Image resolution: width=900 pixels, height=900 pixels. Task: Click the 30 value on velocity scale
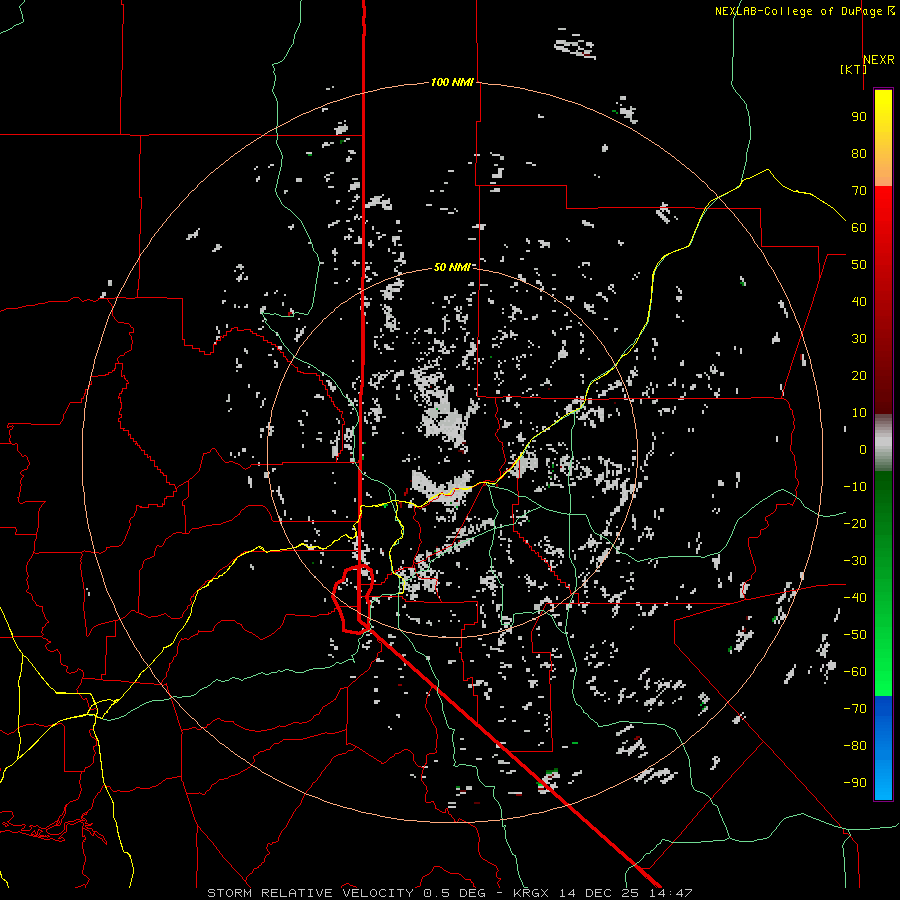[859, 339]
